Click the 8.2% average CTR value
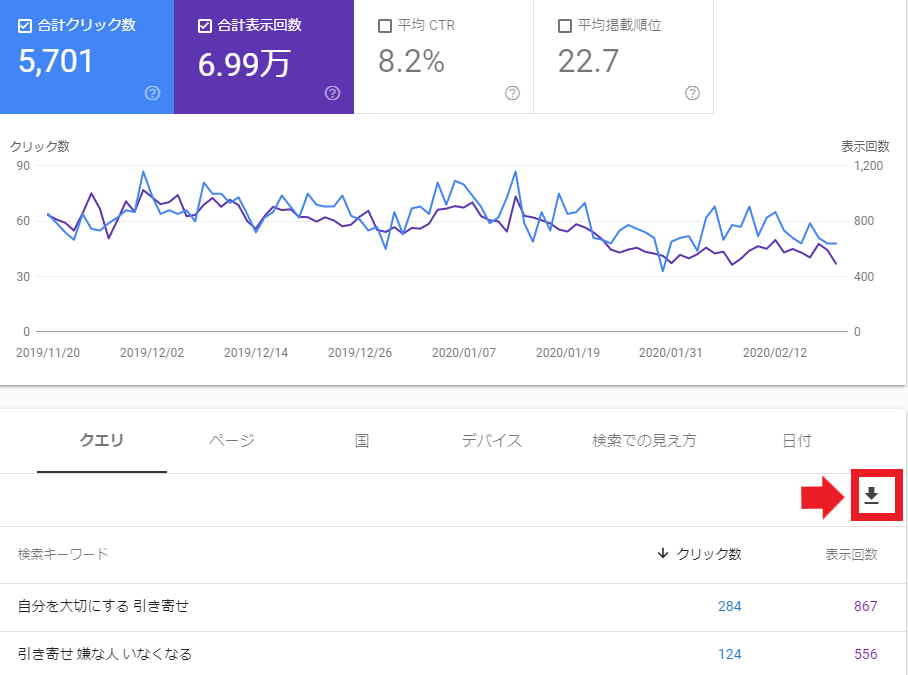The image size is (908, 675). (x=411, y=61)
